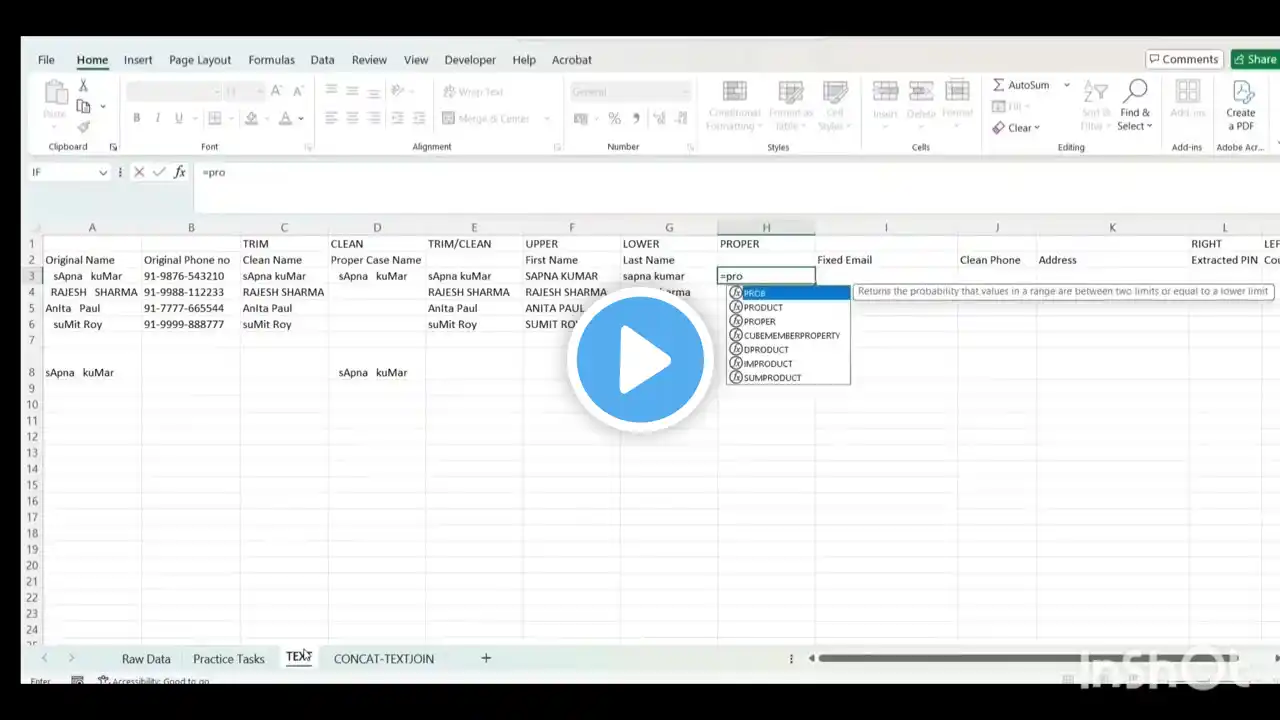
Task: Open the Name Box dropdown
Action: coord(103,173)
